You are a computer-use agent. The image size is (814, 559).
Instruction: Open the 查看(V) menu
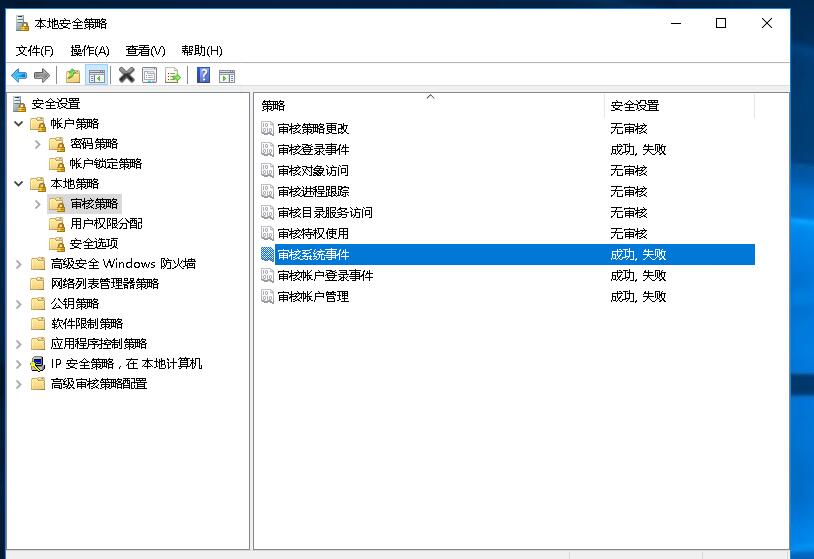tap(145, 50)
